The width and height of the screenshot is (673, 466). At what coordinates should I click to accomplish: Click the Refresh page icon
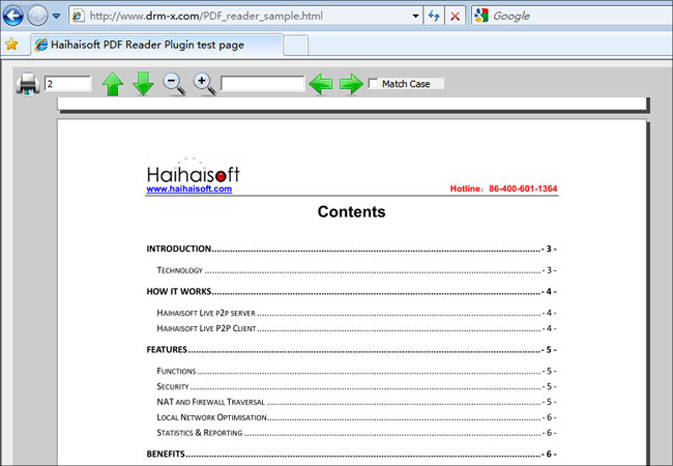434,16
